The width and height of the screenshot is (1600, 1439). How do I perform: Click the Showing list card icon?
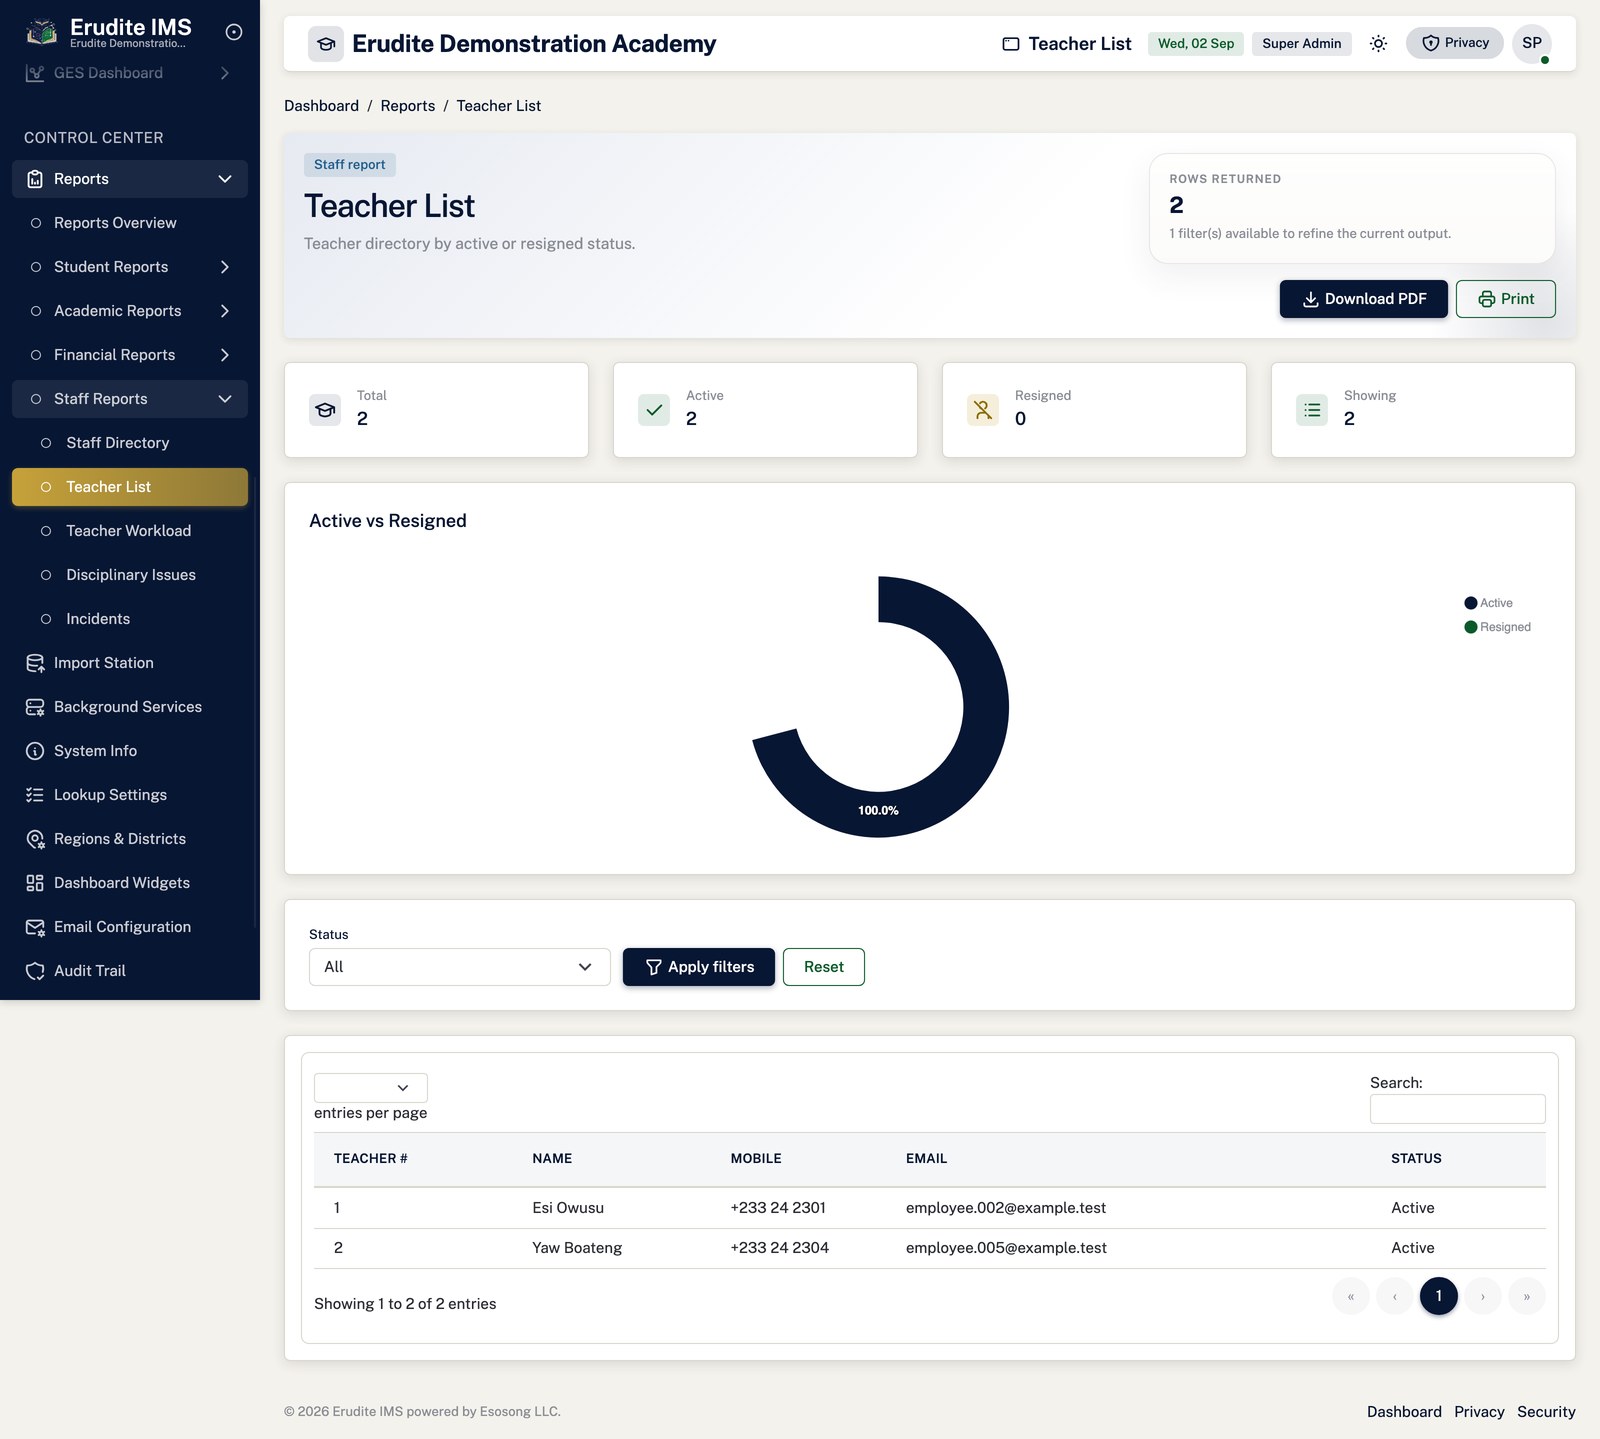click(1312, 410)
